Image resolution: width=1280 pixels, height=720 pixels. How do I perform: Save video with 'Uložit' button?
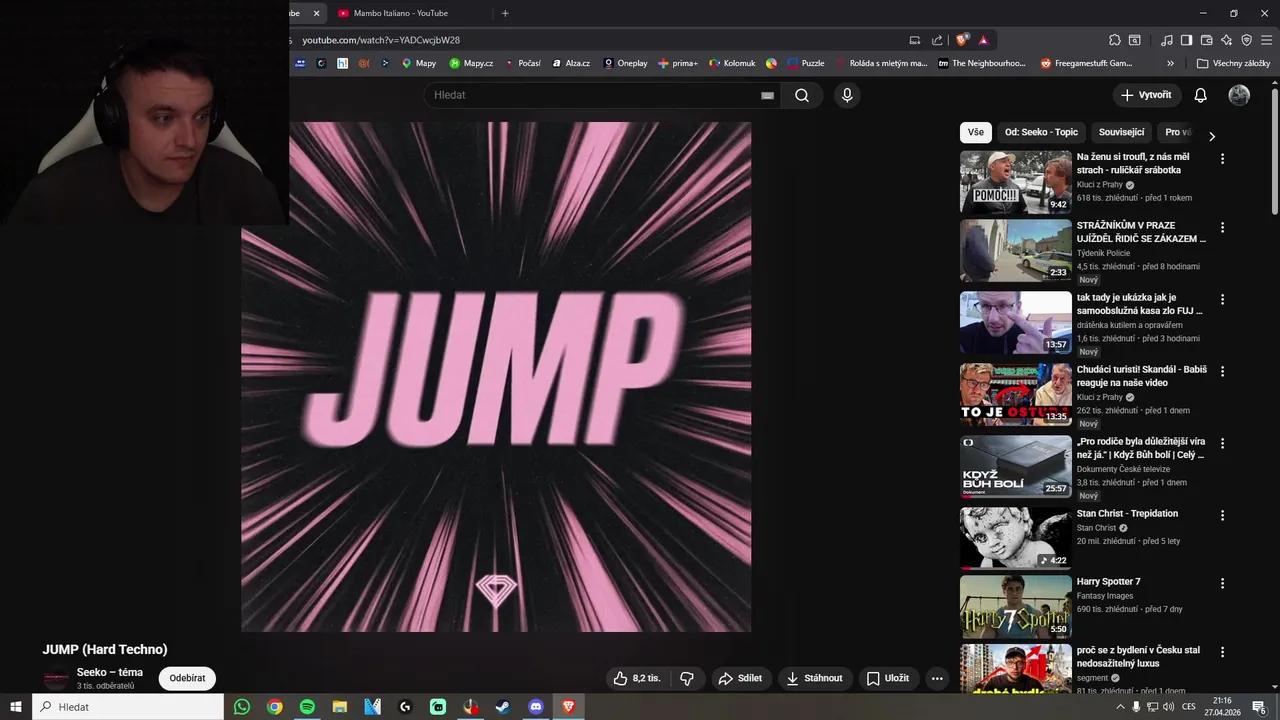[888, 678]
